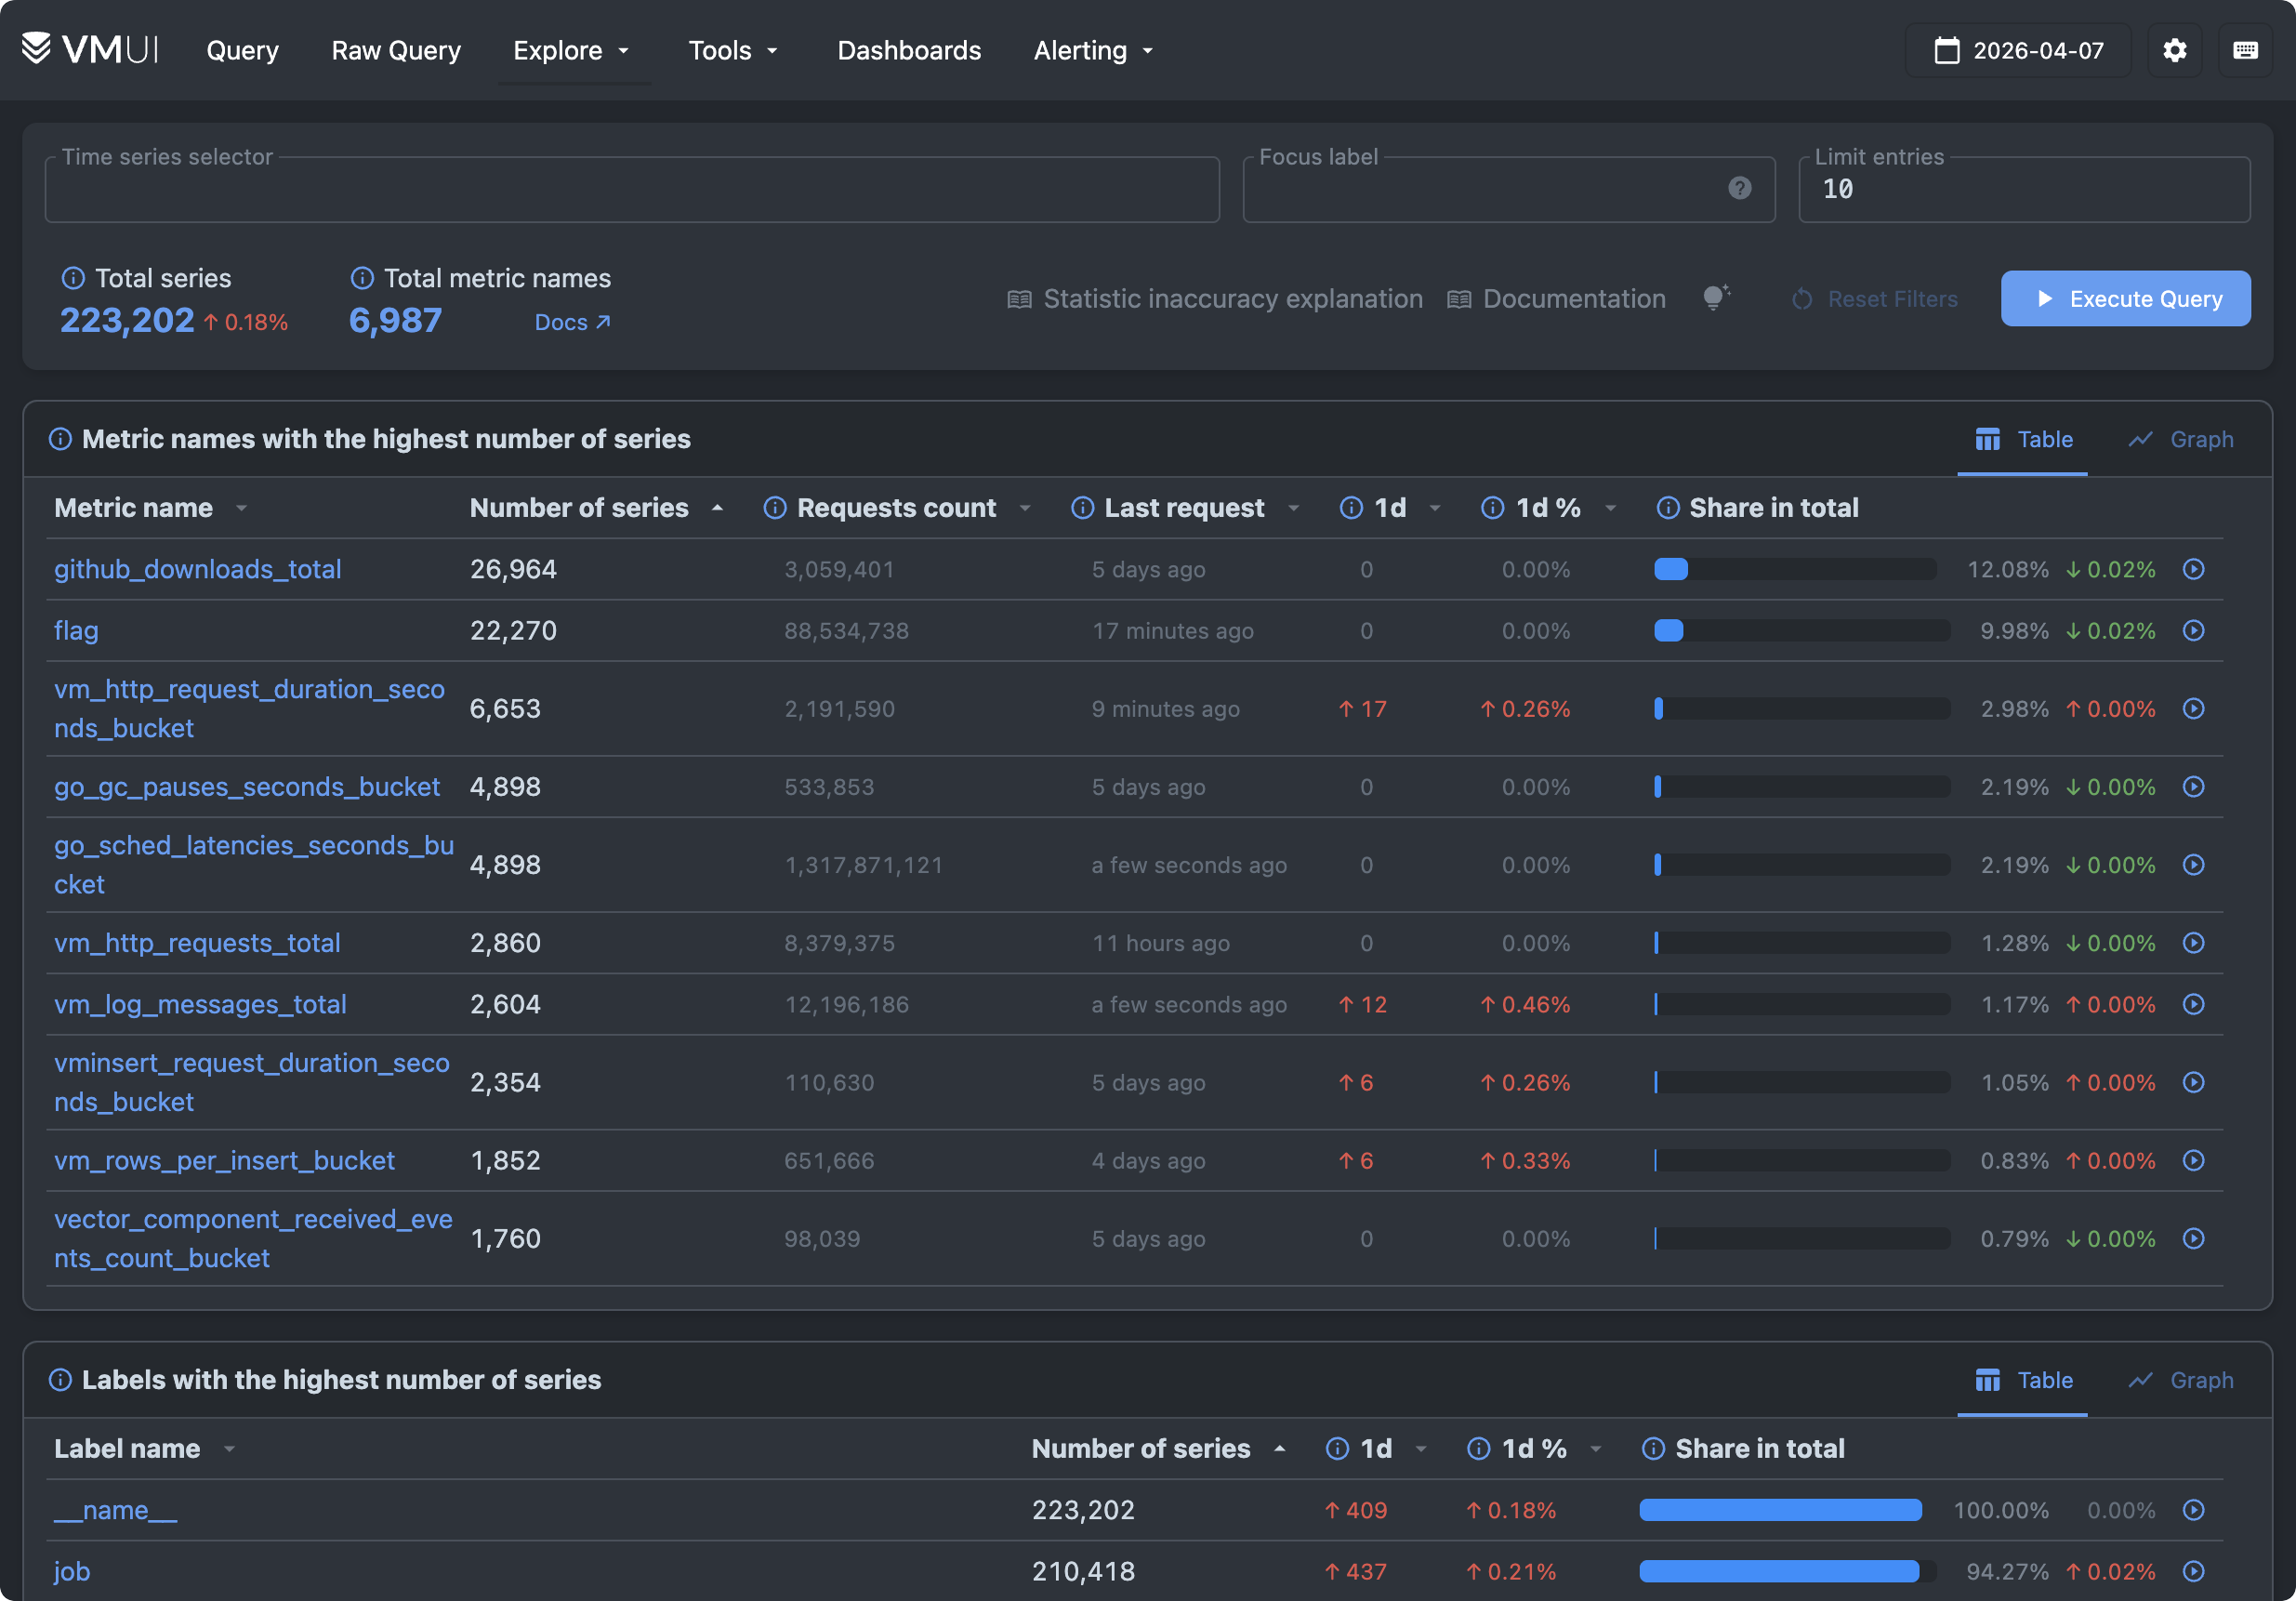Click the share-in-total bar for flag metric
Screen dimensions: 2296x1601
(x=1800, y=631)
